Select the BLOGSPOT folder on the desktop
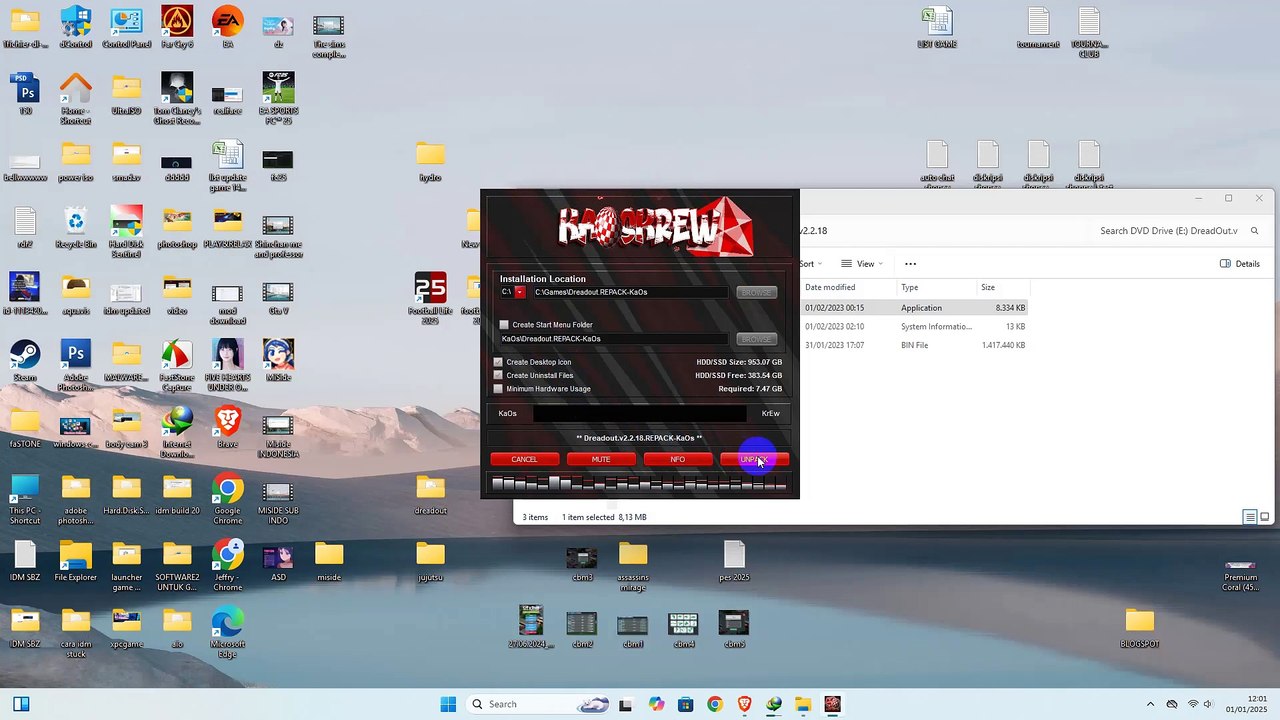 pos(1139,627)
